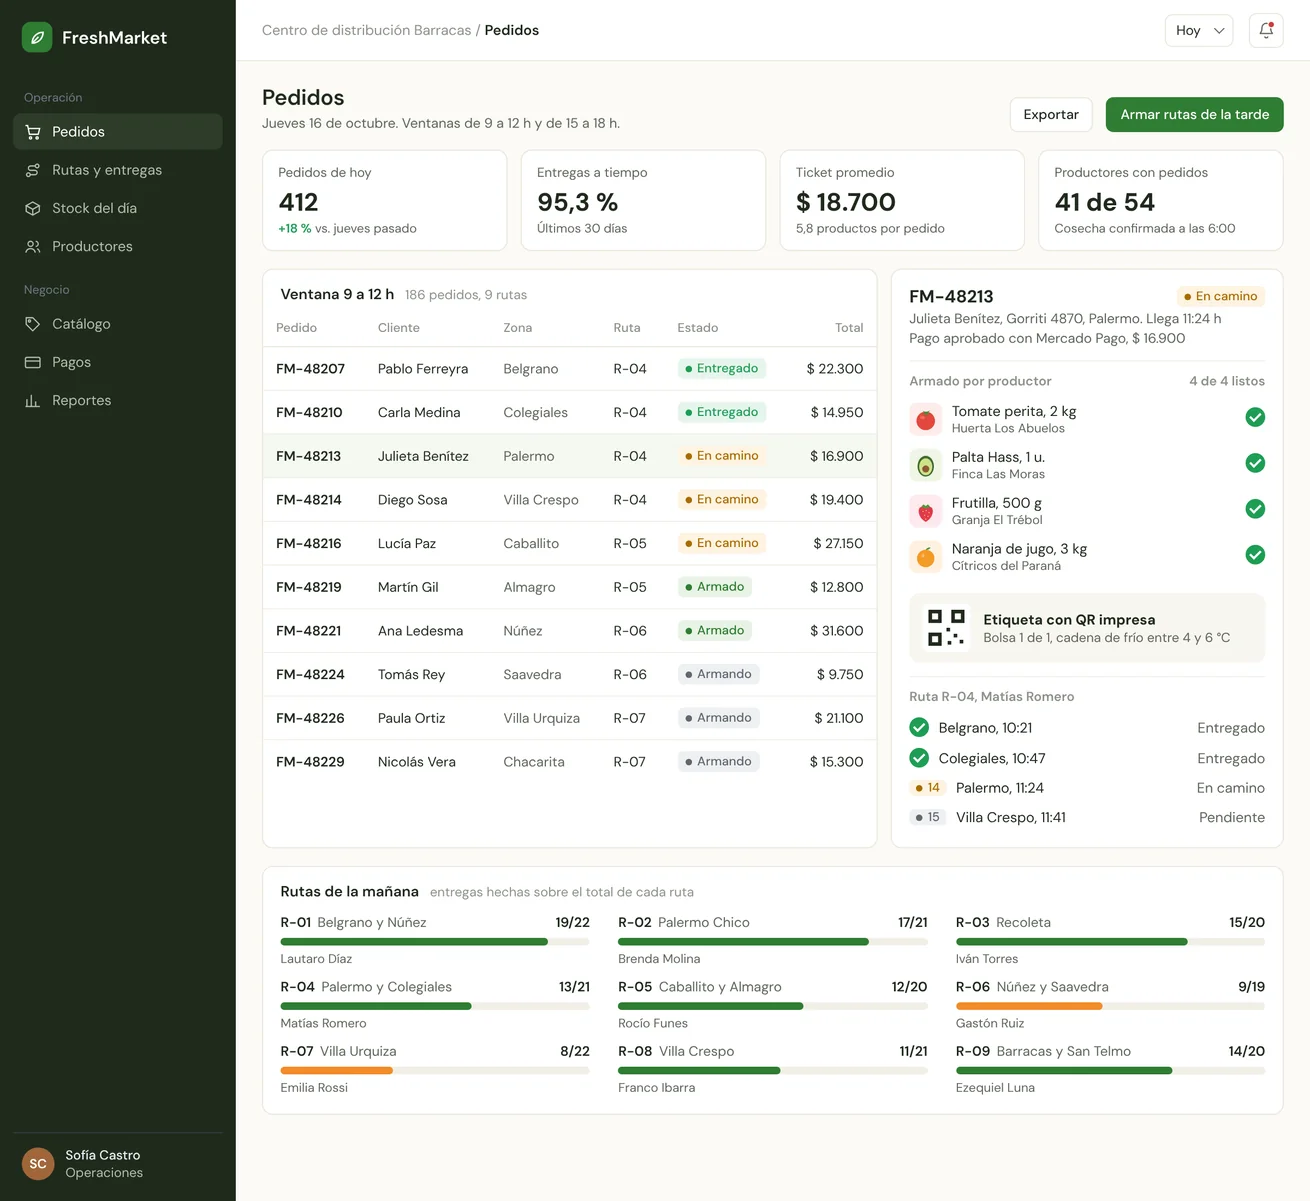Image resolution: width=1310 pixels, height=1201 pixels.
Task: Click the R-01 Belgrano y Núñez progress bar
Action: [435, 942]
